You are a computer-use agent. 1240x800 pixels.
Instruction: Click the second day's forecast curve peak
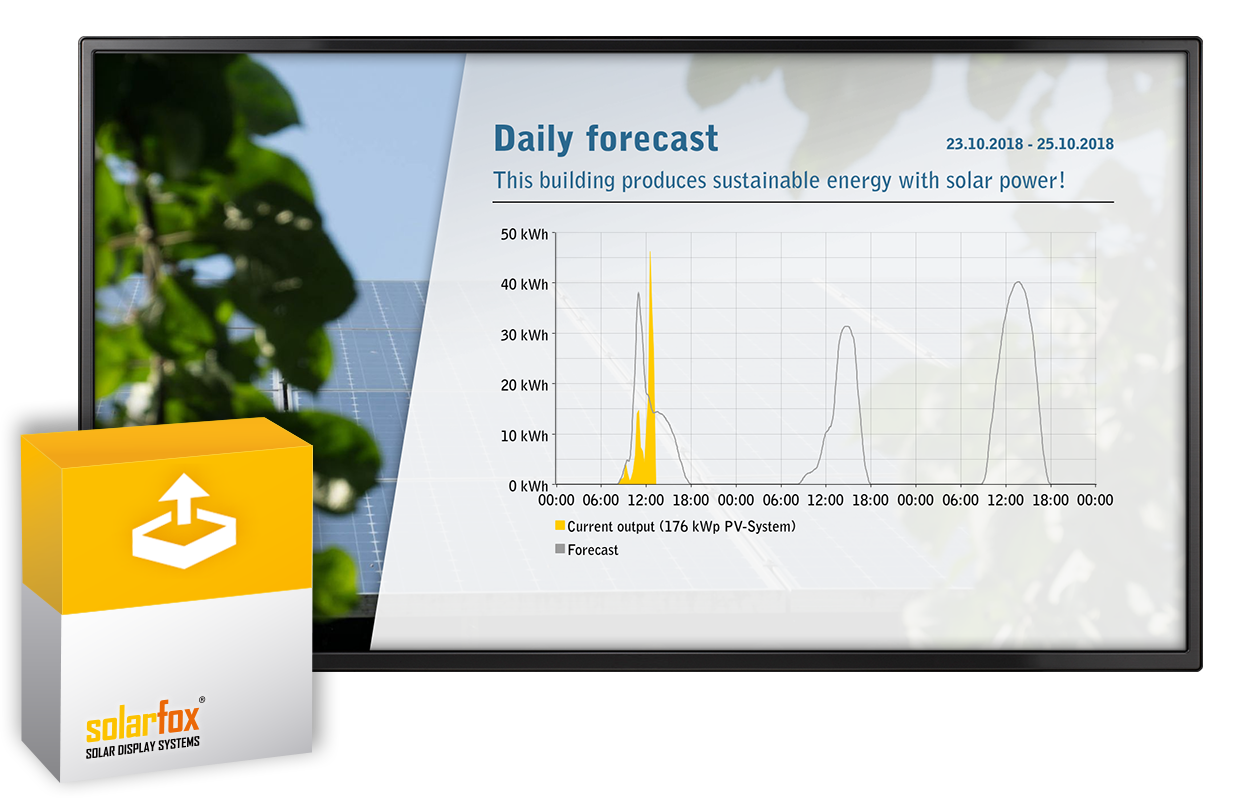(x=847, y=327)
